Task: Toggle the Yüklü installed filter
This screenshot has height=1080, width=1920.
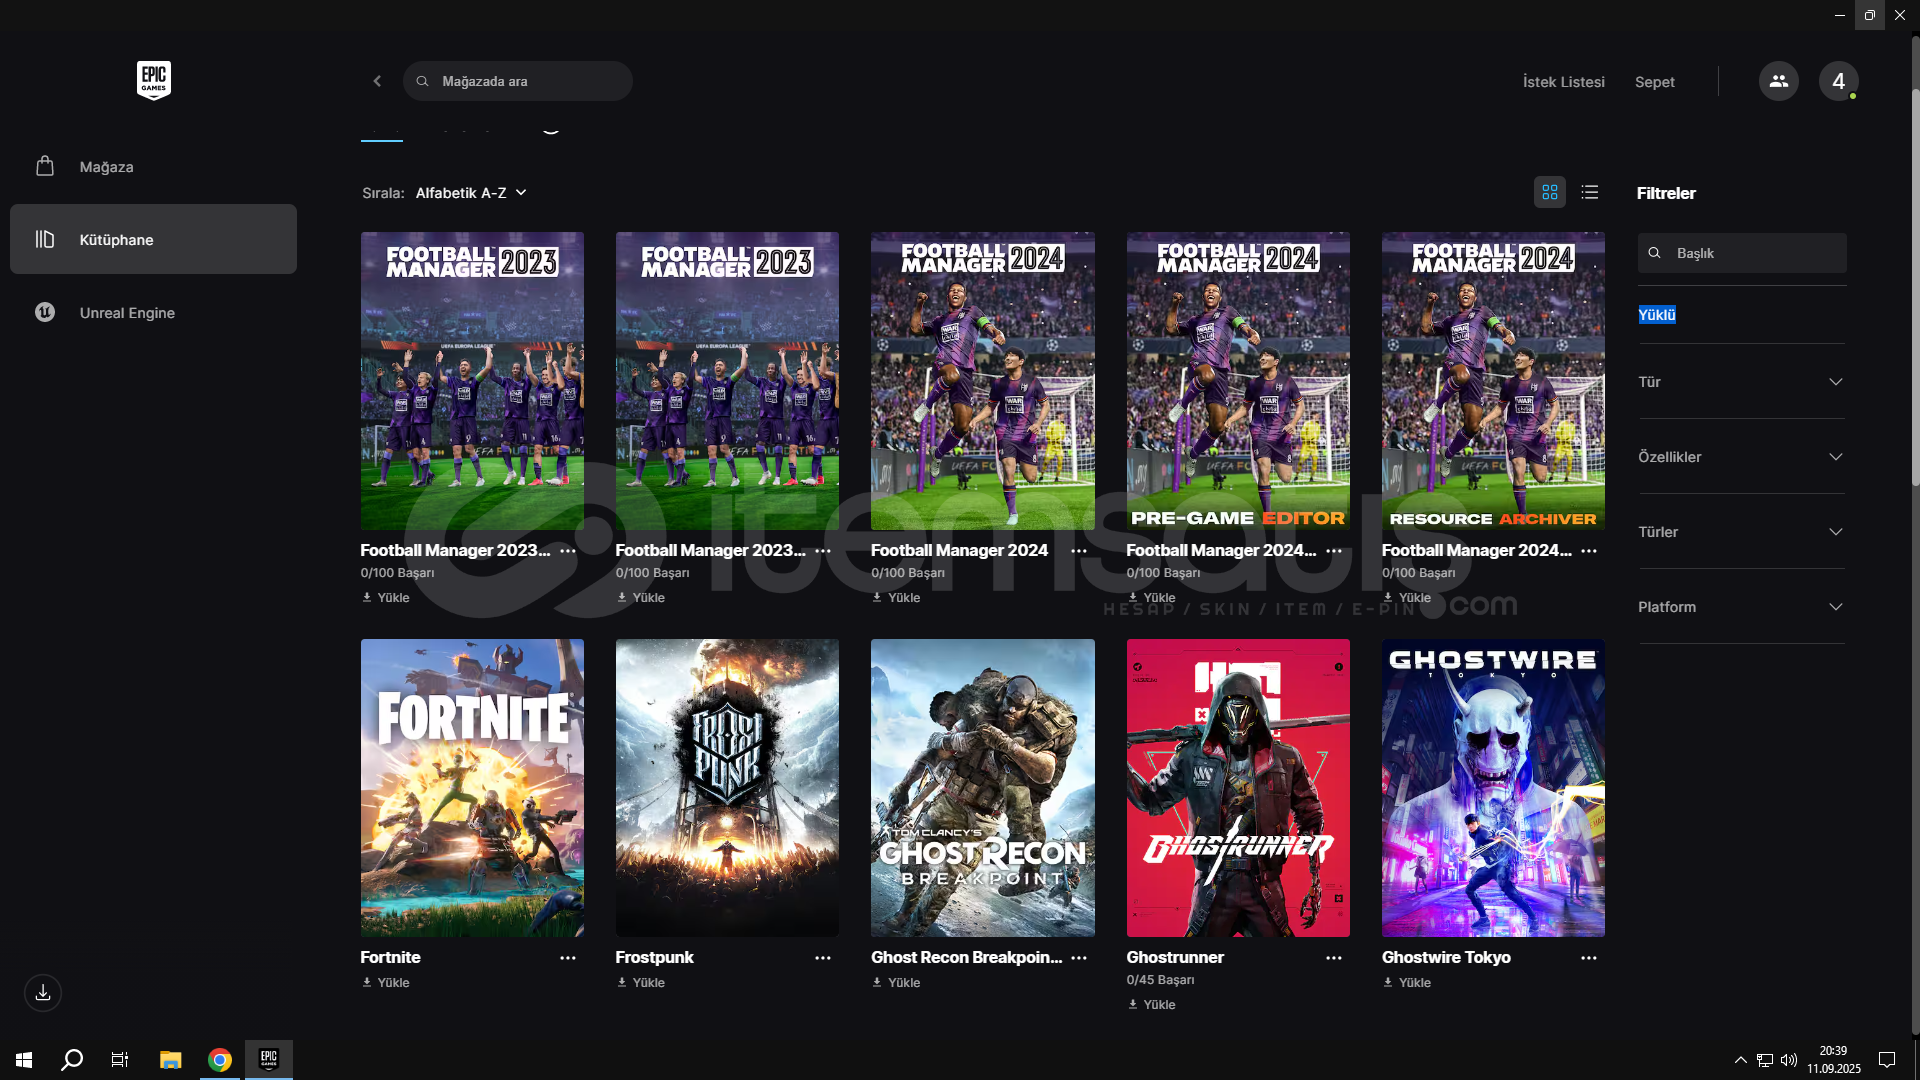Action: click(1657, 315)
